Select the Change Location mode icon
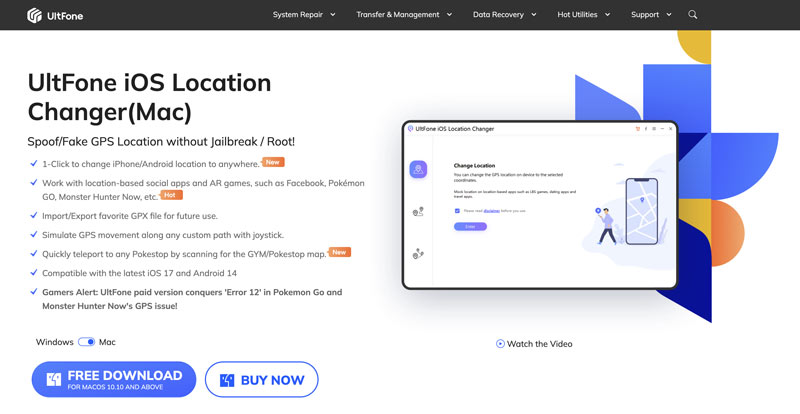The height and width of the screenshot is (414, 800). click(418, 169)
